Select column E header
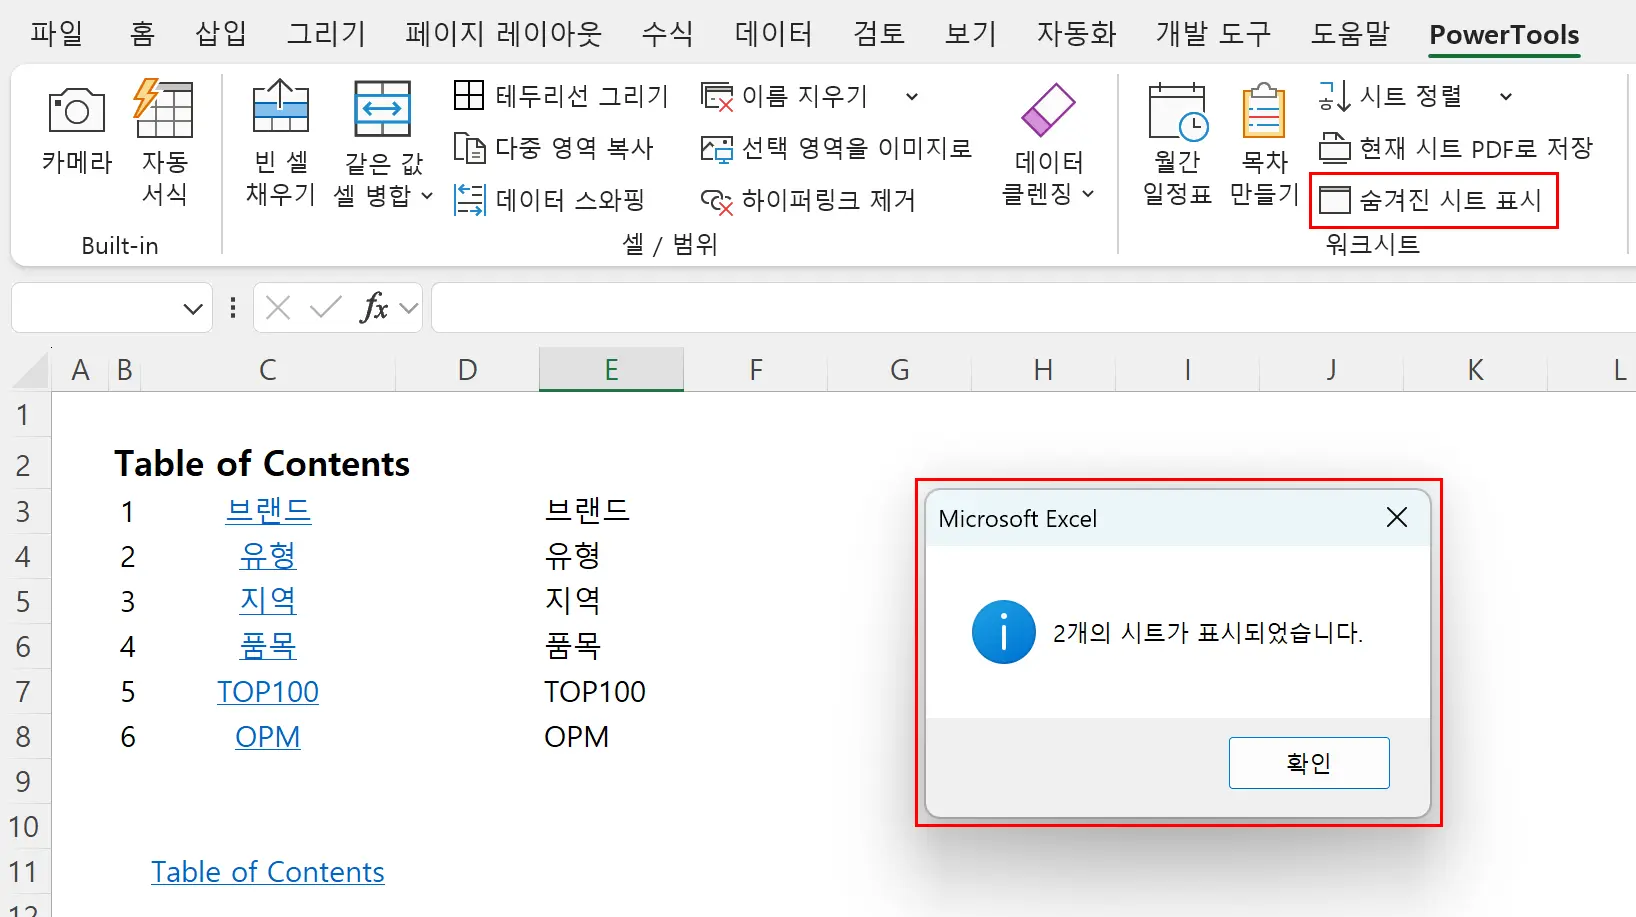The image size is (1636, 917). pos(611,369)
